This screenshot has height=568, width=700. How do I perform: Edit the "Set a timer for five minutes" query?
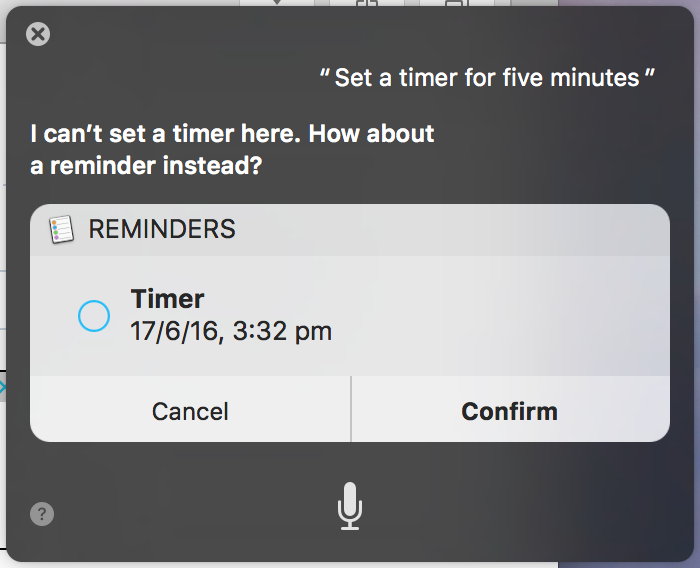pos(487,78)
